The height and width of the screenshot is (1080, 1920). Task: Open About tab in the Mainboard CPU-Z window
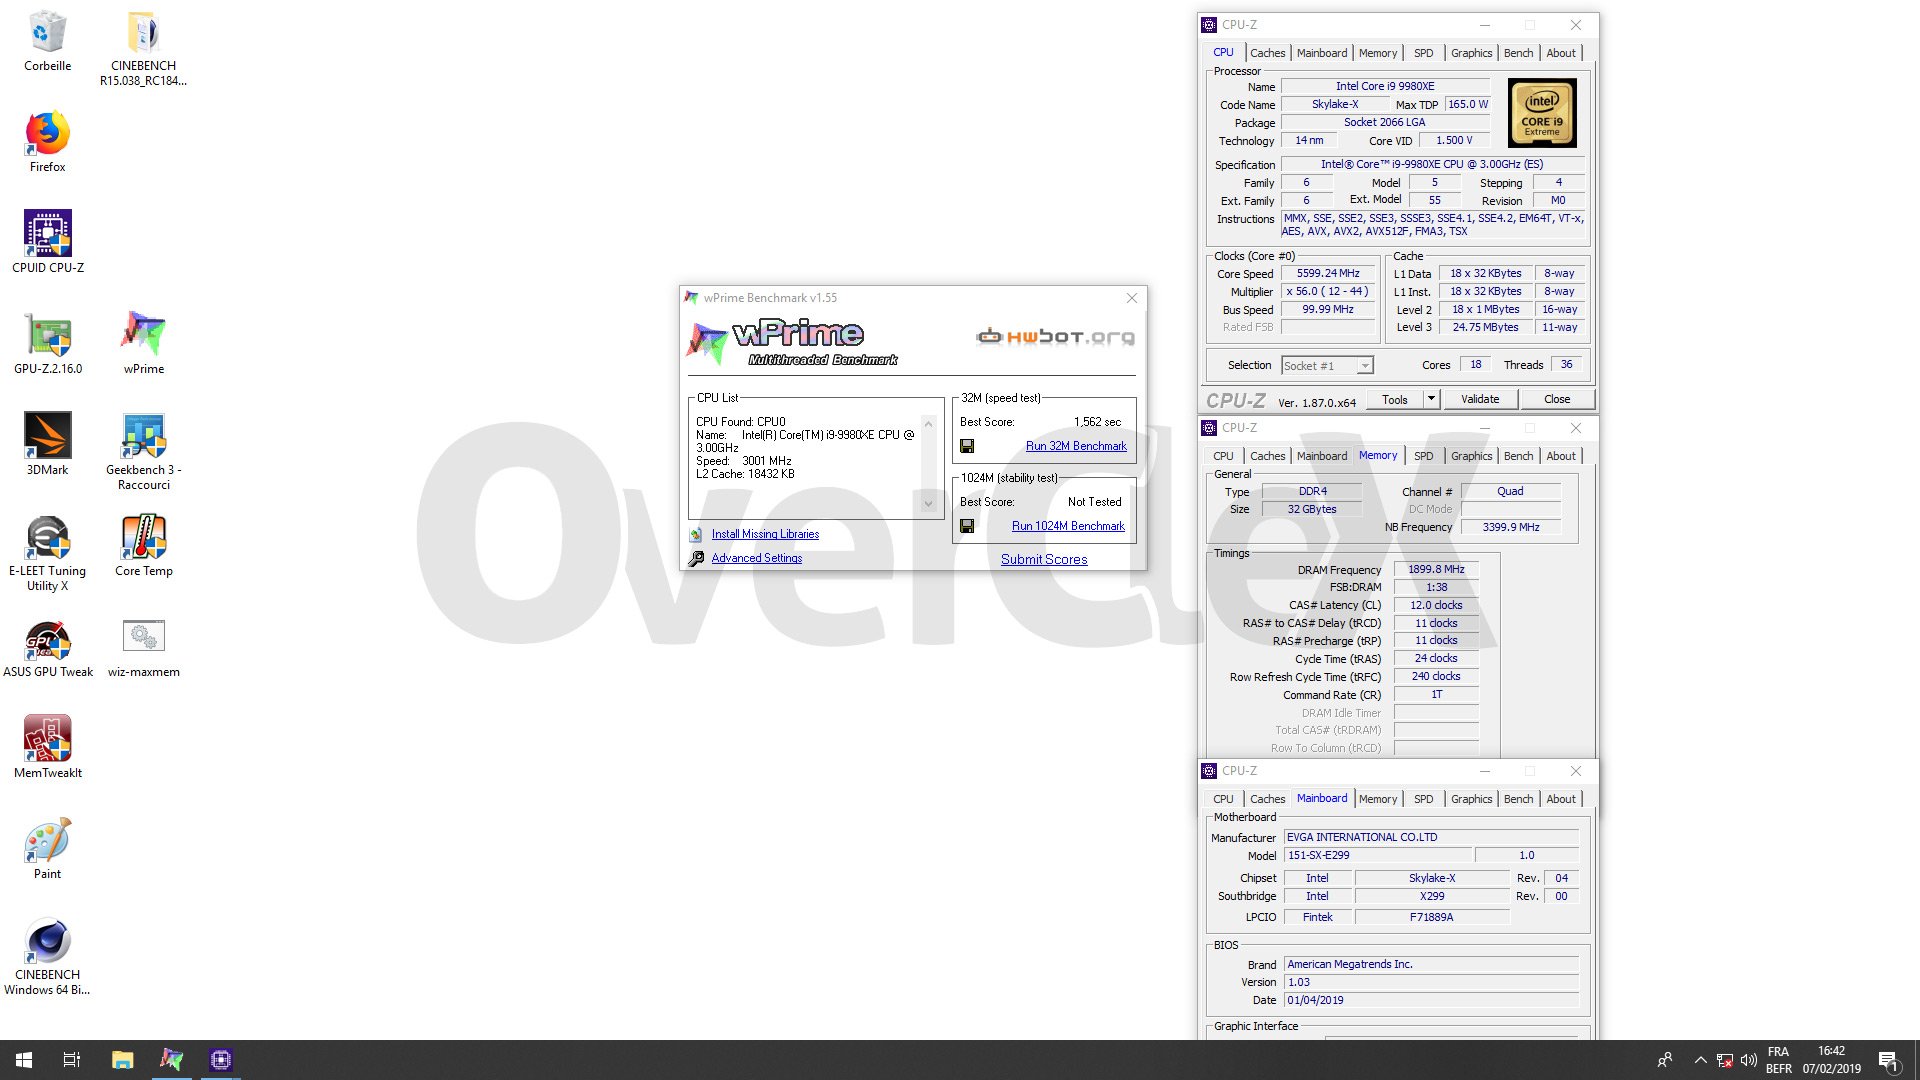point(1560,799)
